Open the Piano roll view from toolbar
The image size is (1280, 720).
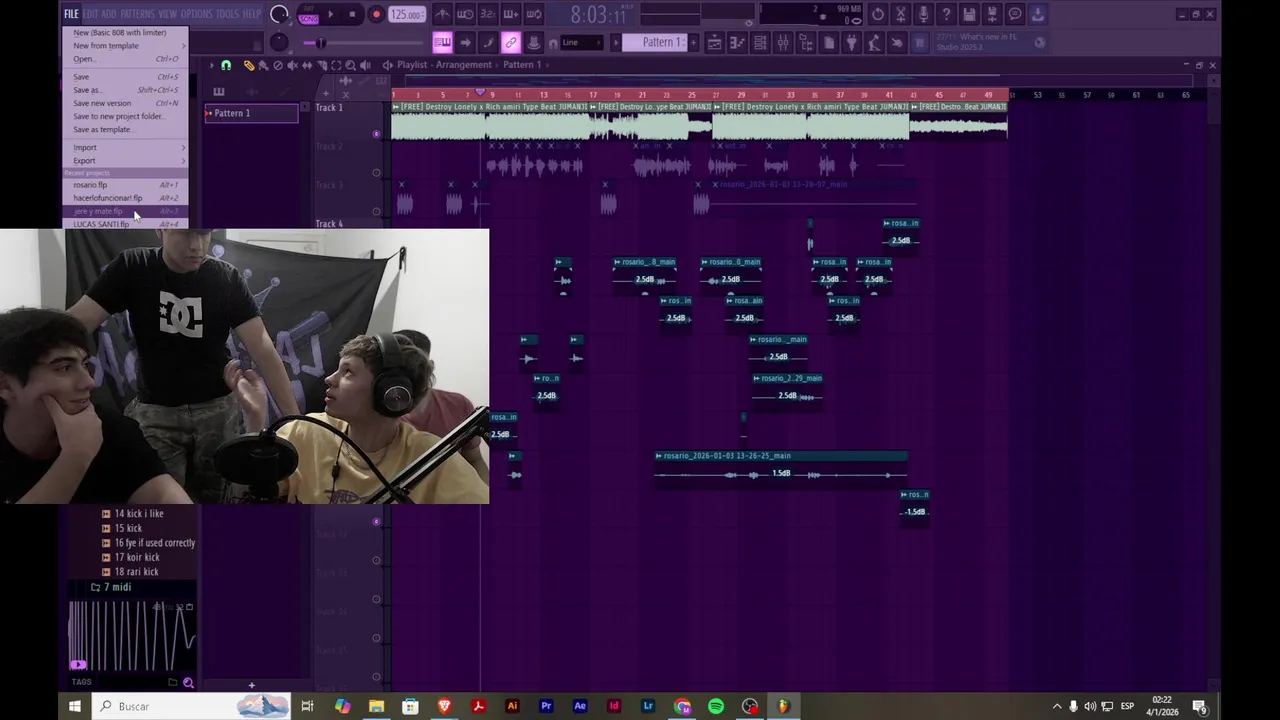[x=738, y=42]
